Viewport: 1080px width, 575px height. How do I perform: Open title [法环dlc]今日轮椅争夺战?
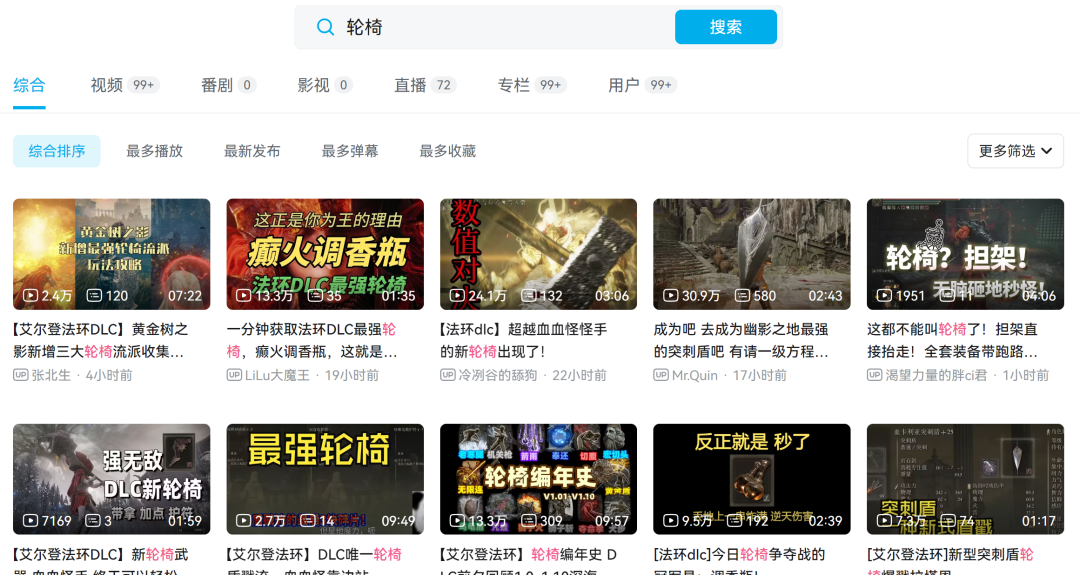point(740,562)
